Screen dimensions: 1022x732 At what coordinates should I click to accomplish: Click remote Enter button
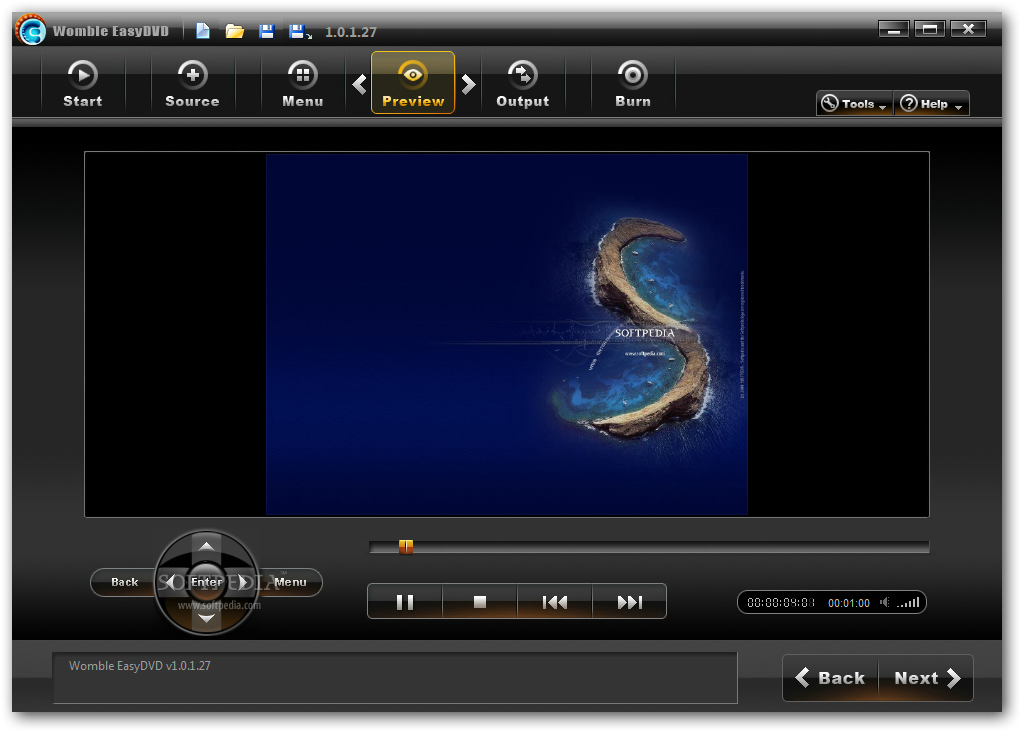(207, 581)
